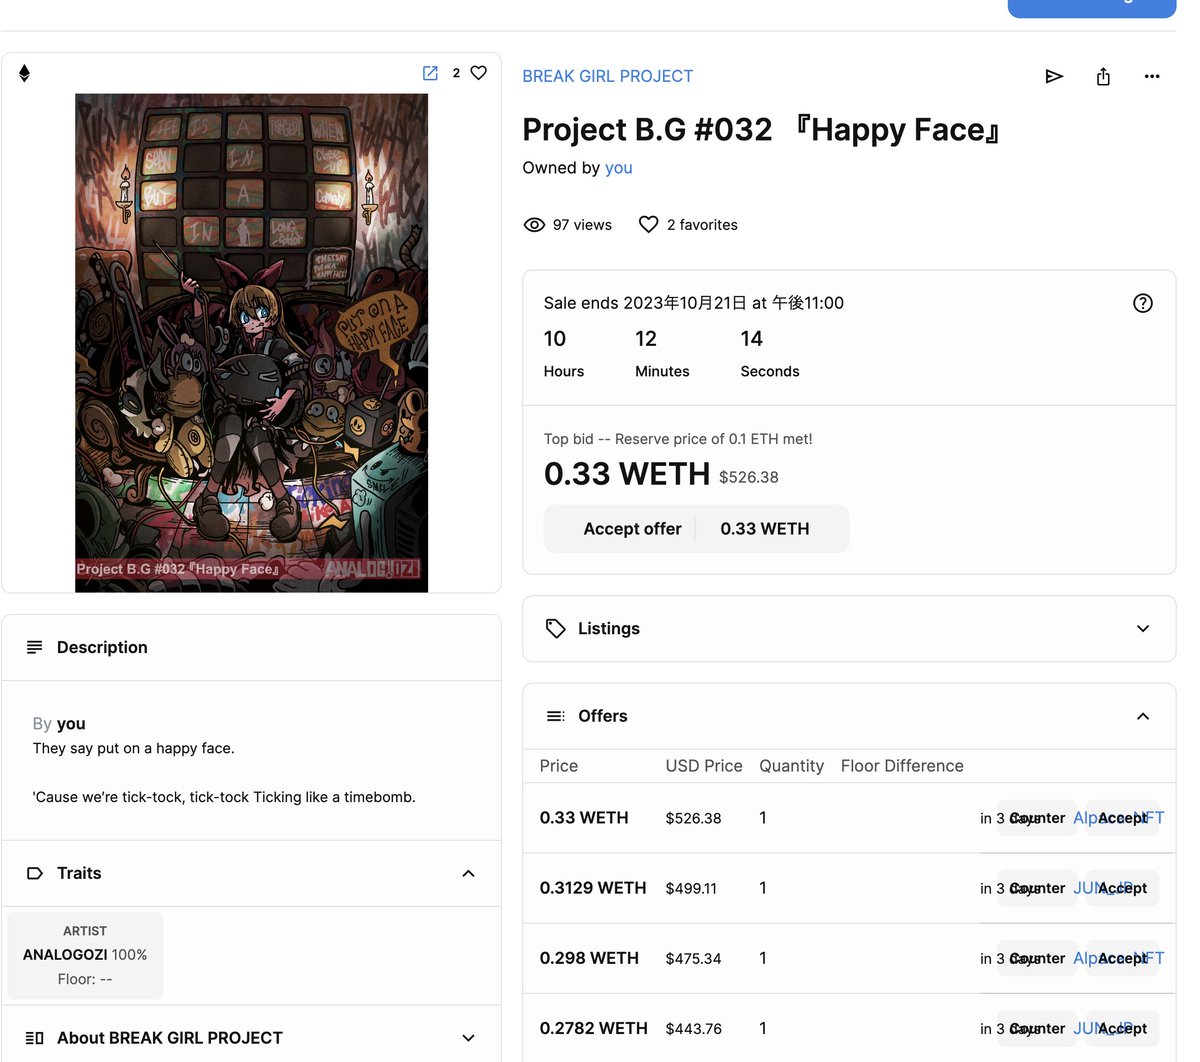Click the USD Price column header

click(x=704, y=766)
